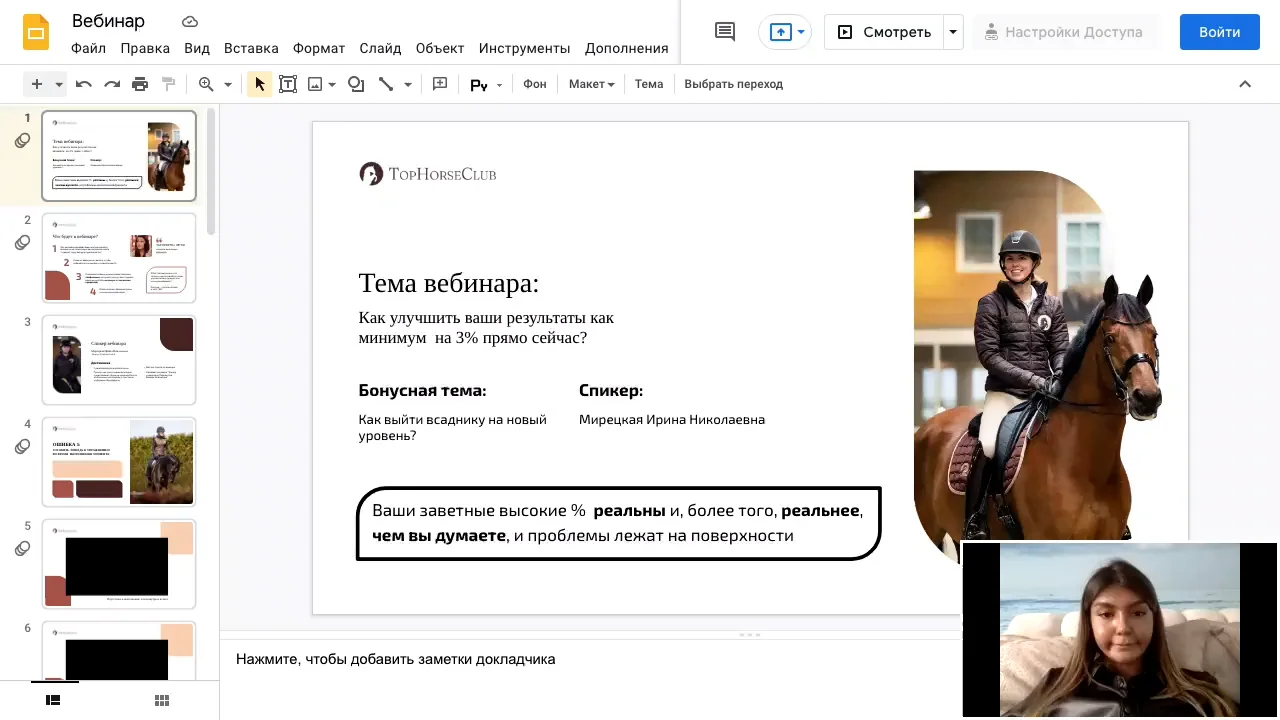Open the Вставка menu

tap(251, 48)
